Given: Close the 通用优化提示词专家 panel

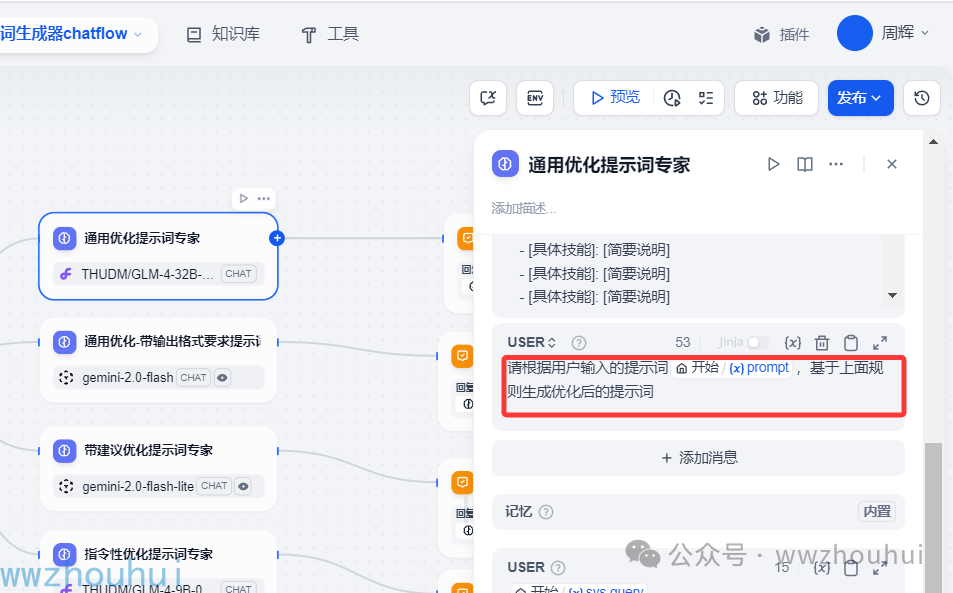Looking at the screenshot, I should (892, 164).
